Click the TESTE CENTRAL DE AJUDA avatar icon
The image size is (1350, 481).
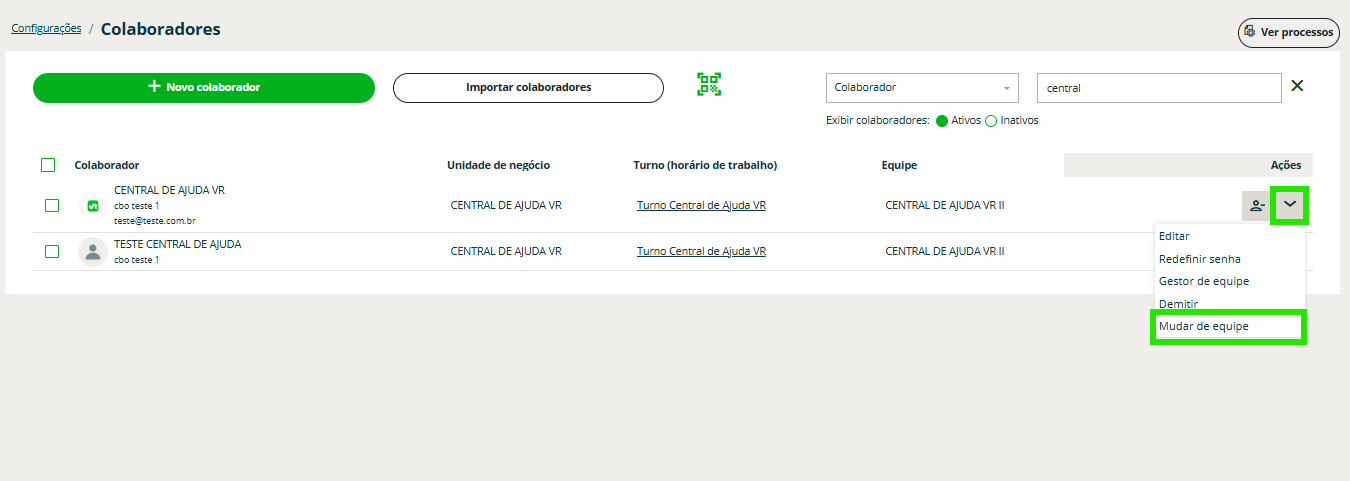tap(93, 252)
